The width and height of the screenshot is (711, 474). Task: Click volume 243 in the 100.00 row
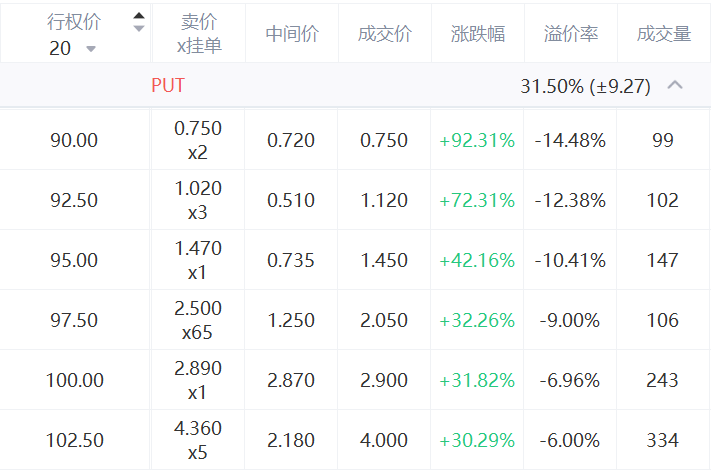click(662, 380)
